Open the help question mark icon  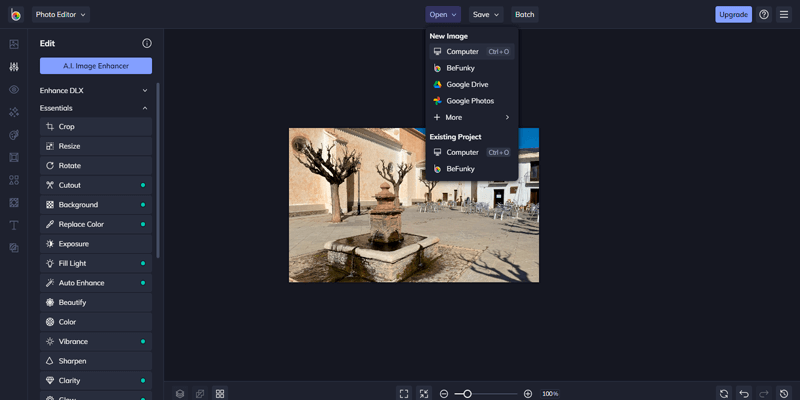(x=764, y=14)
